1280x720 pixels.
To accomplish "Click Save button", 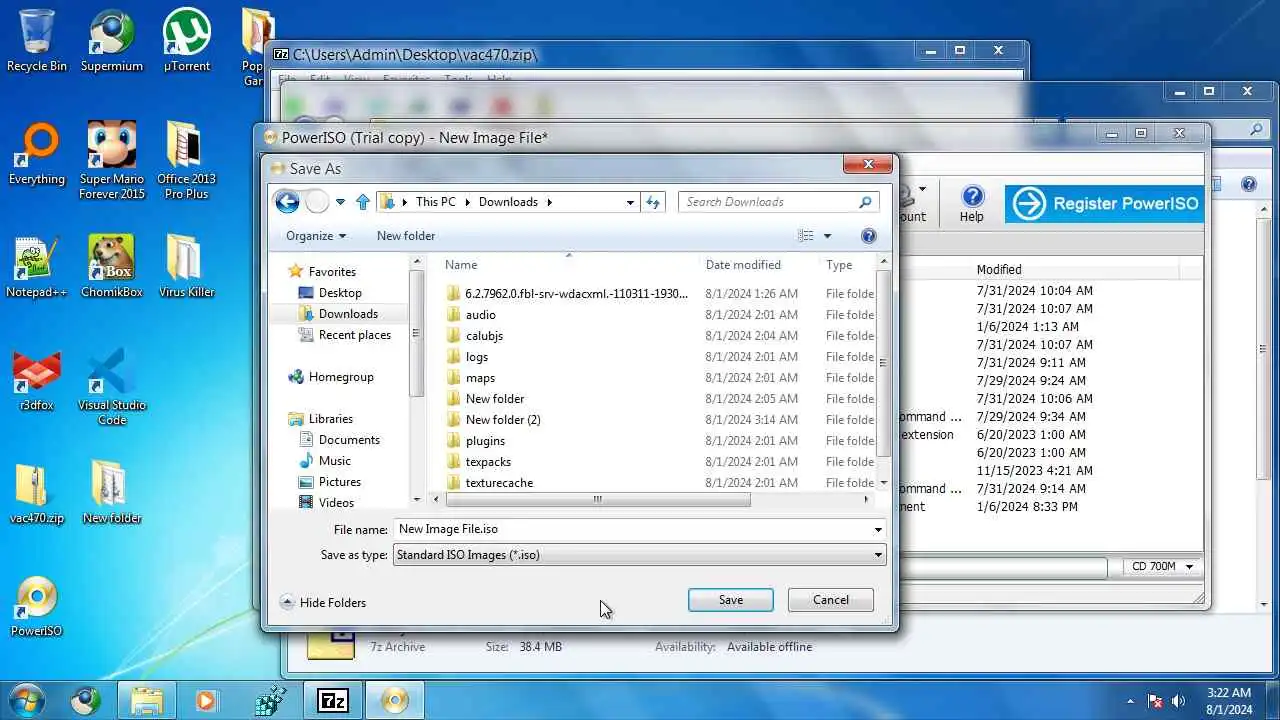I will 731,600.
